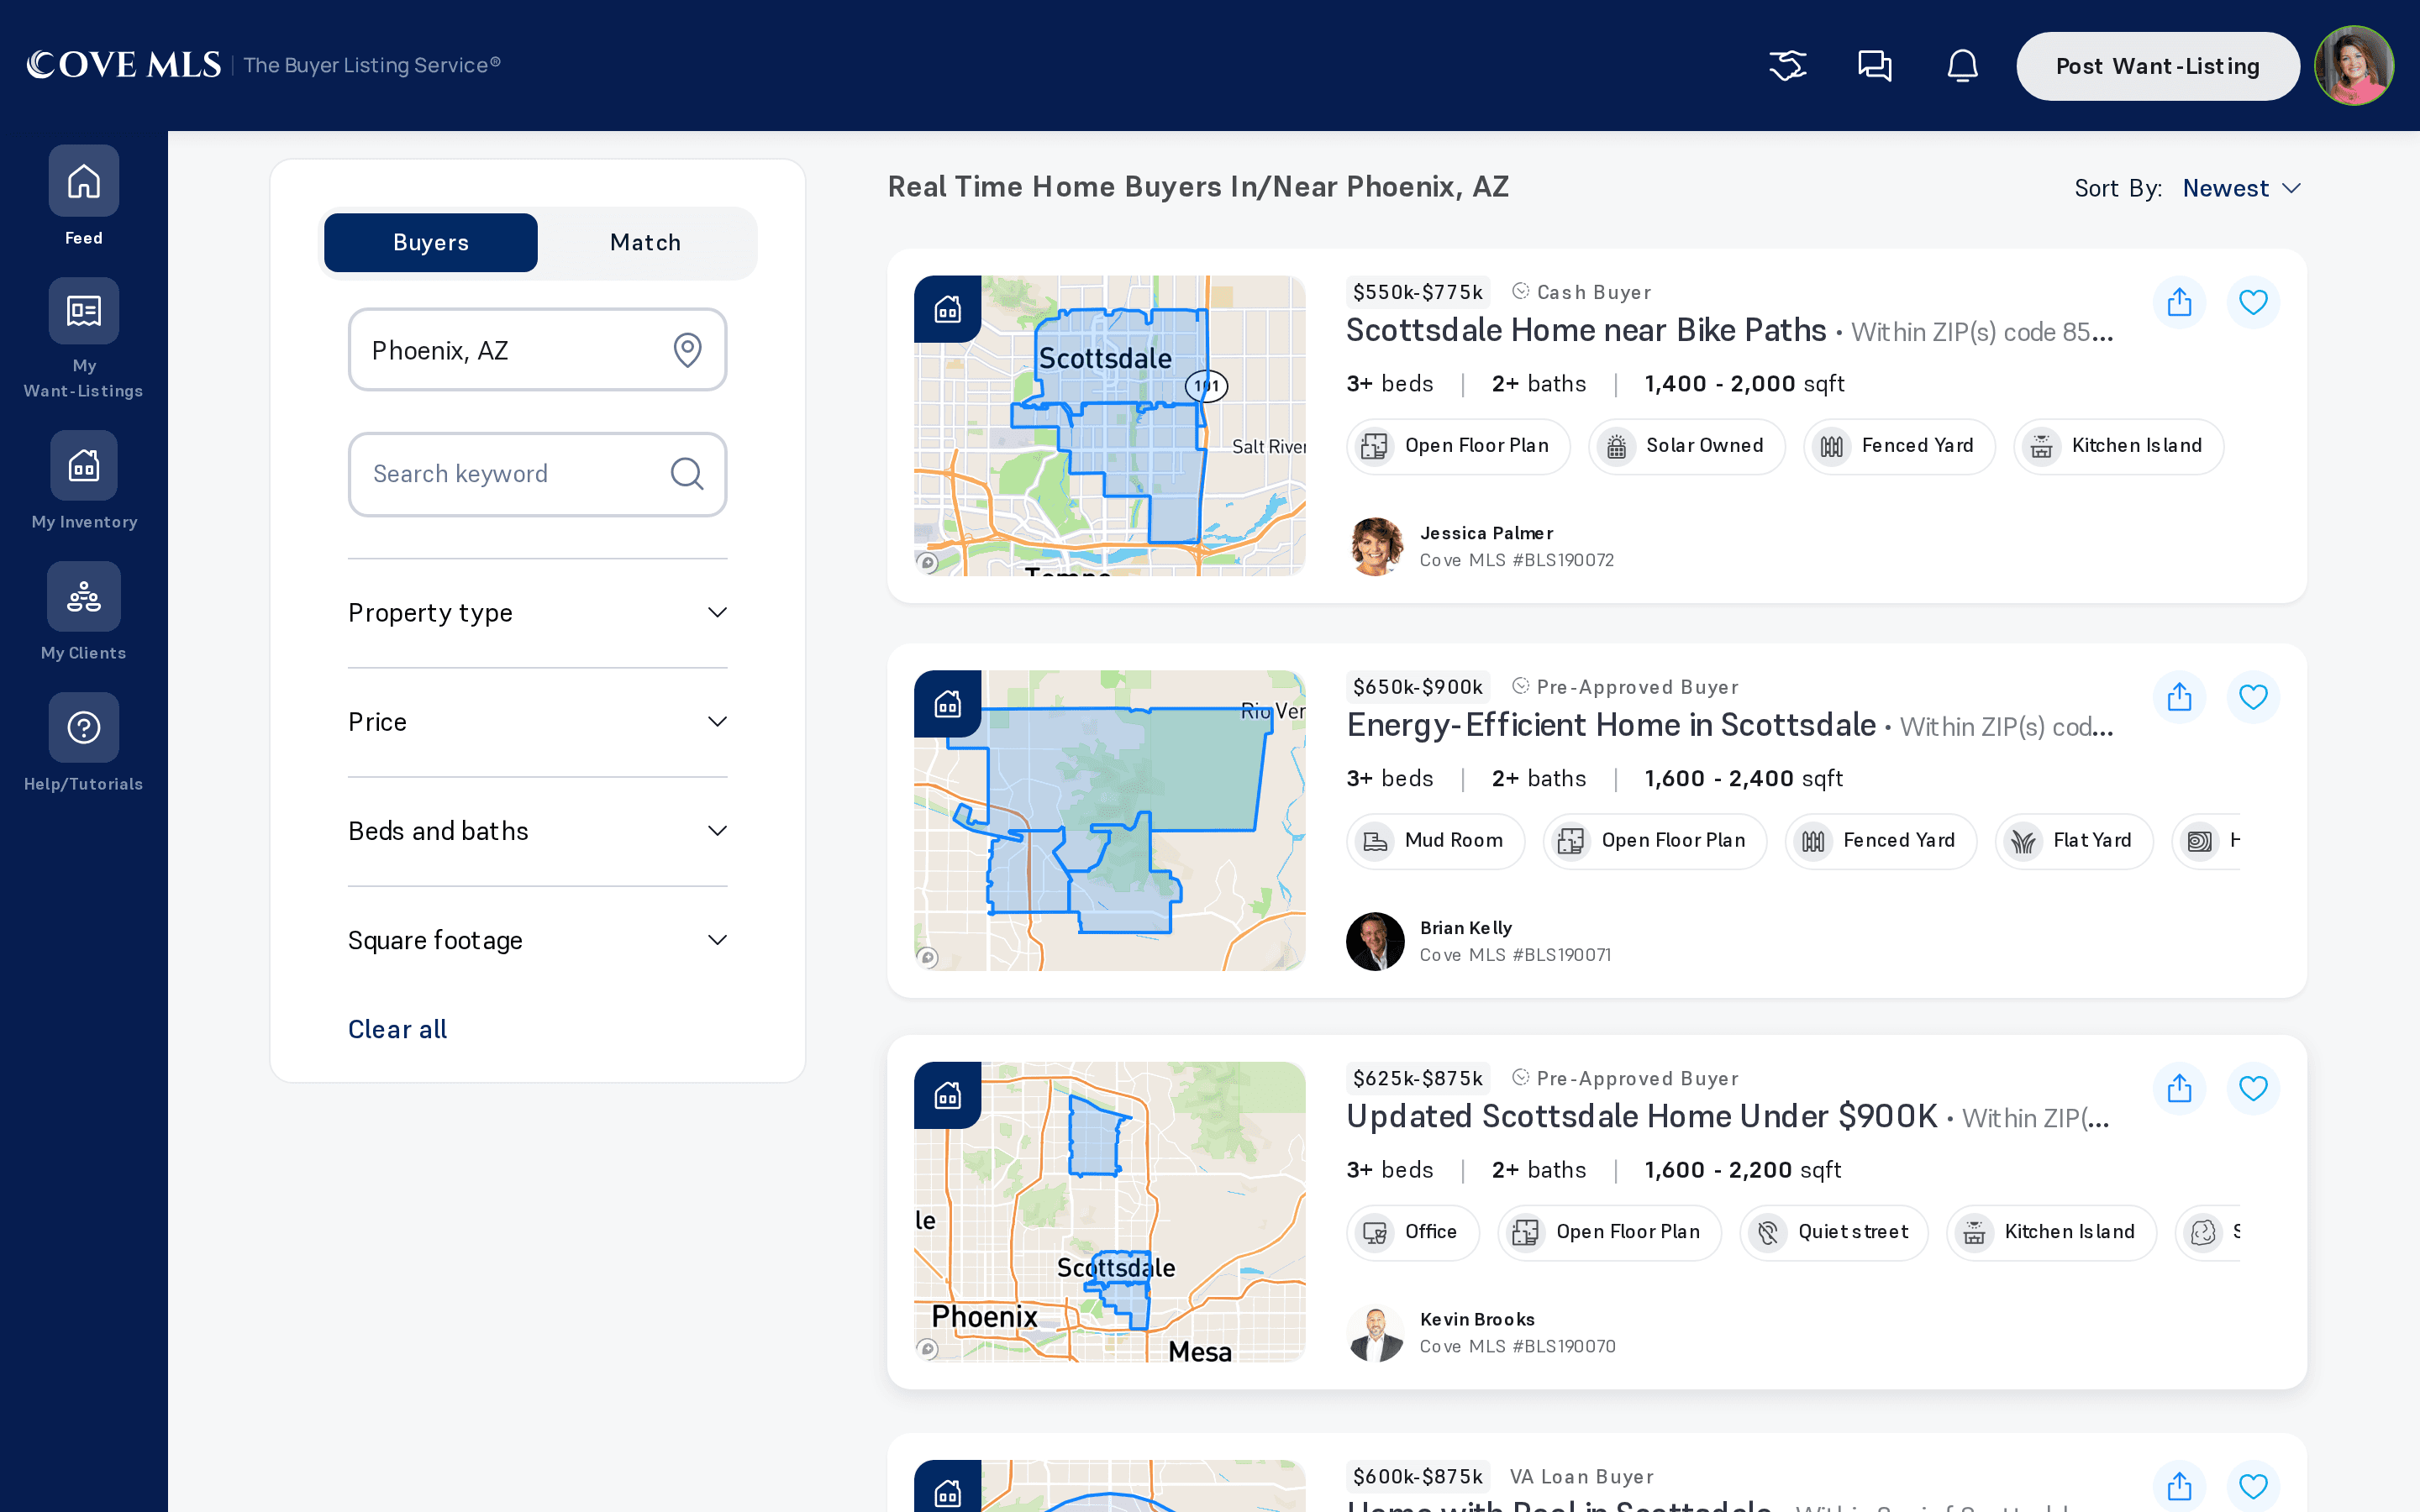
Task: Share the Energy-Efficient Home in Scottsdale listing
Action: point(2179,697)
